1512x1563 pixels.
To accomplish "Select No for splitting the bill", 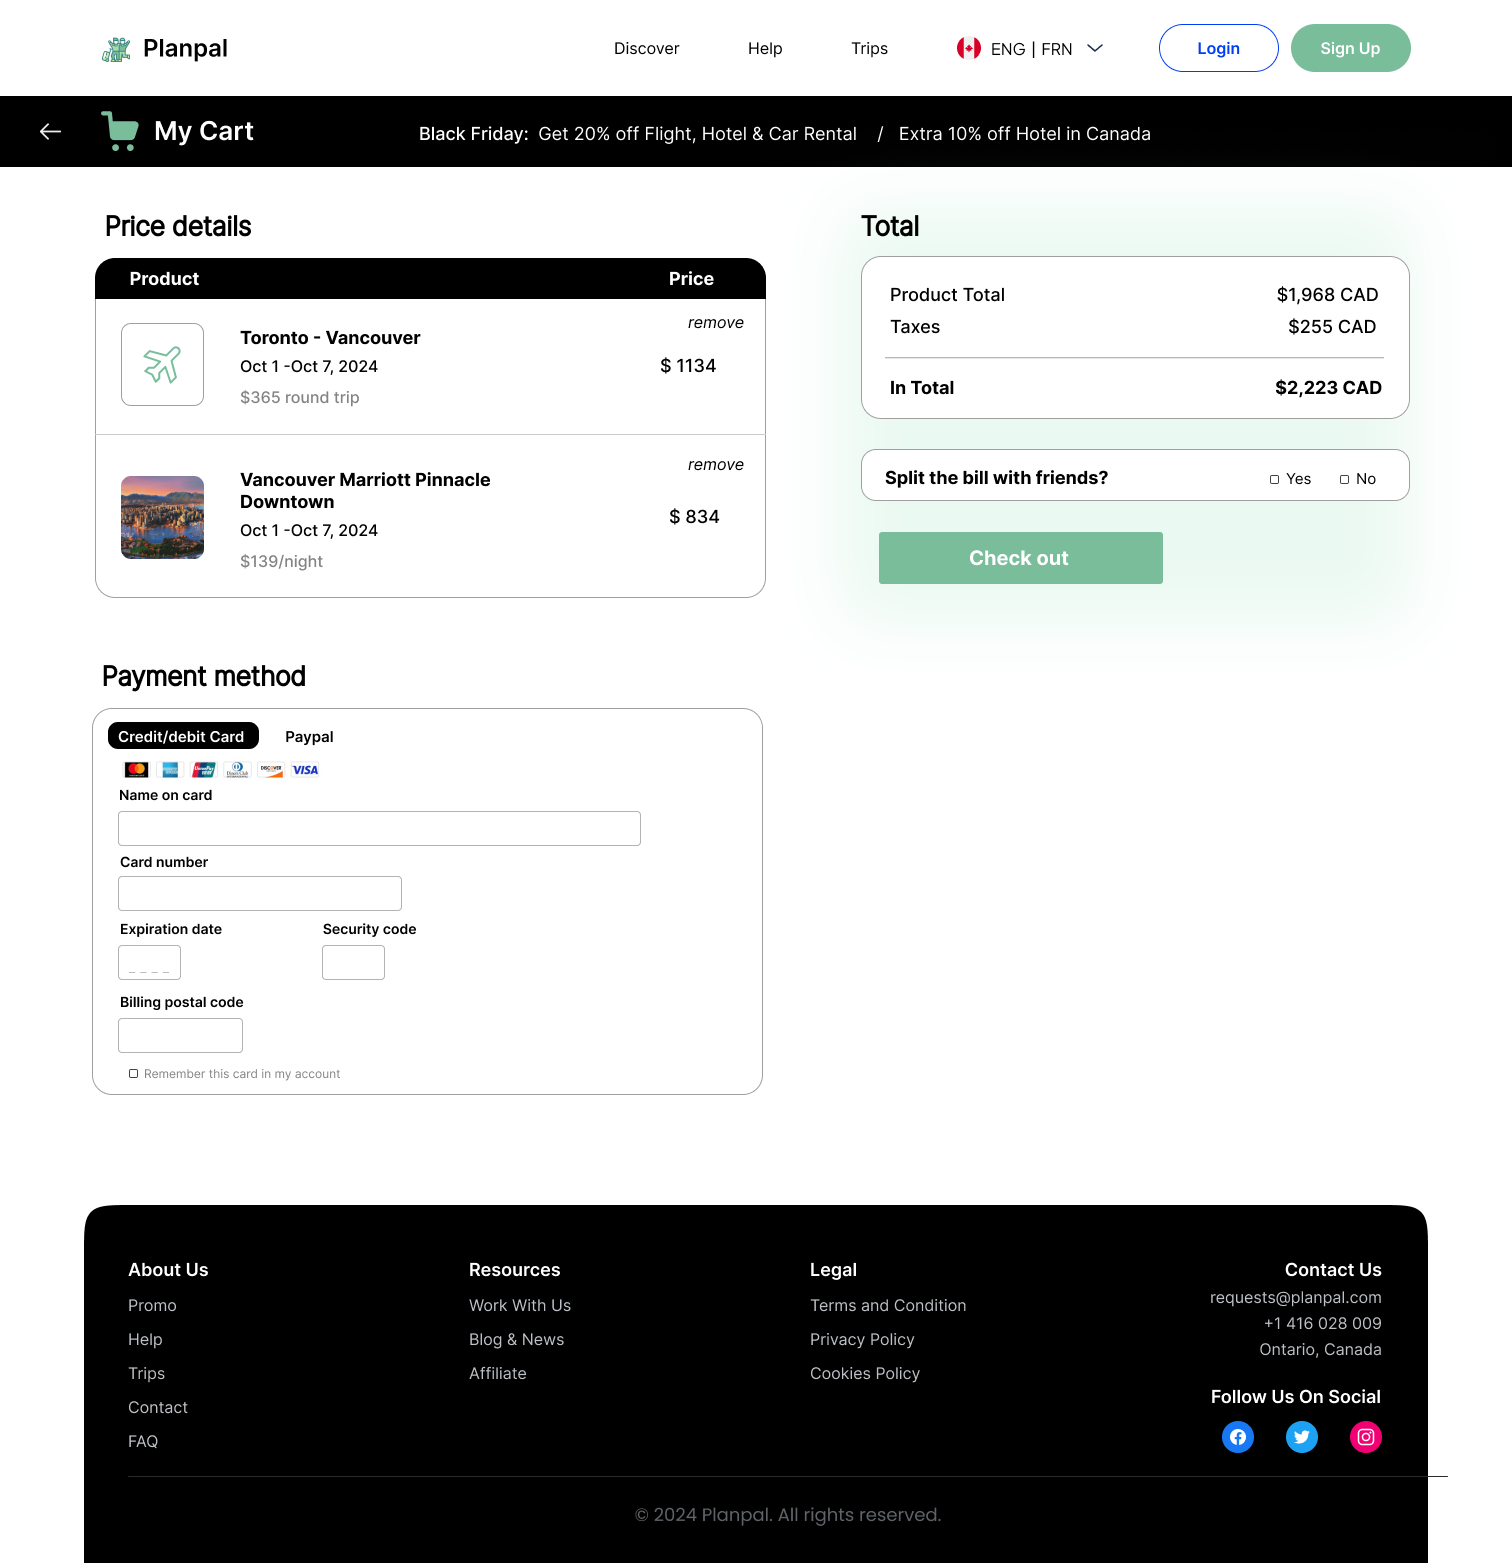I will tap(1345, 480).
